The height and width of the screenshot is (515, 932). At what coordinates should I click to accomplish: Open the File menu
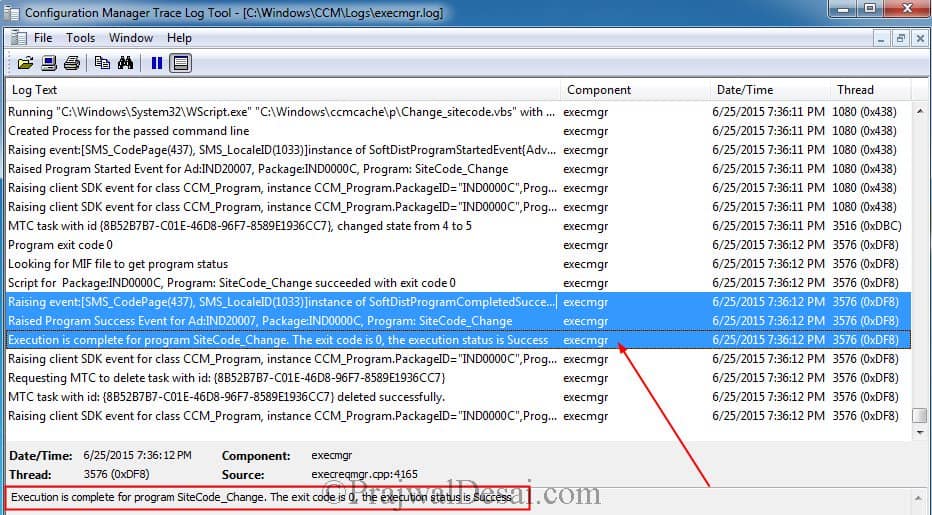pos(43,38)
